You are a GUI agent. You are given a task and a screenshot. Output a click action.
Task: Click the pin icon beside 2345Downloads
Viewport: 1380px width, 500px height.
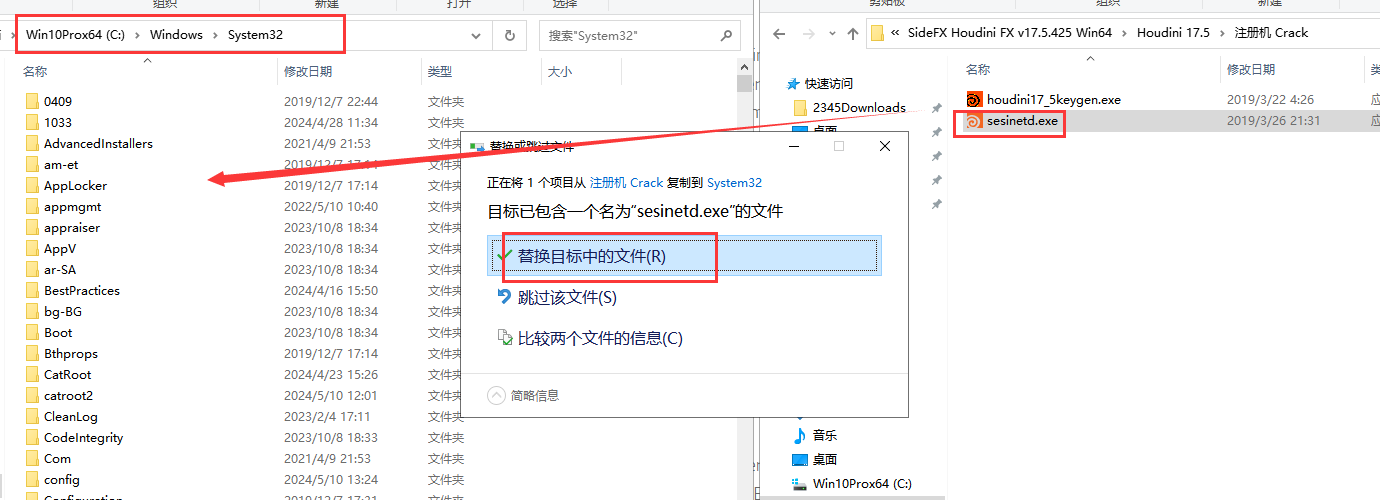936,108
